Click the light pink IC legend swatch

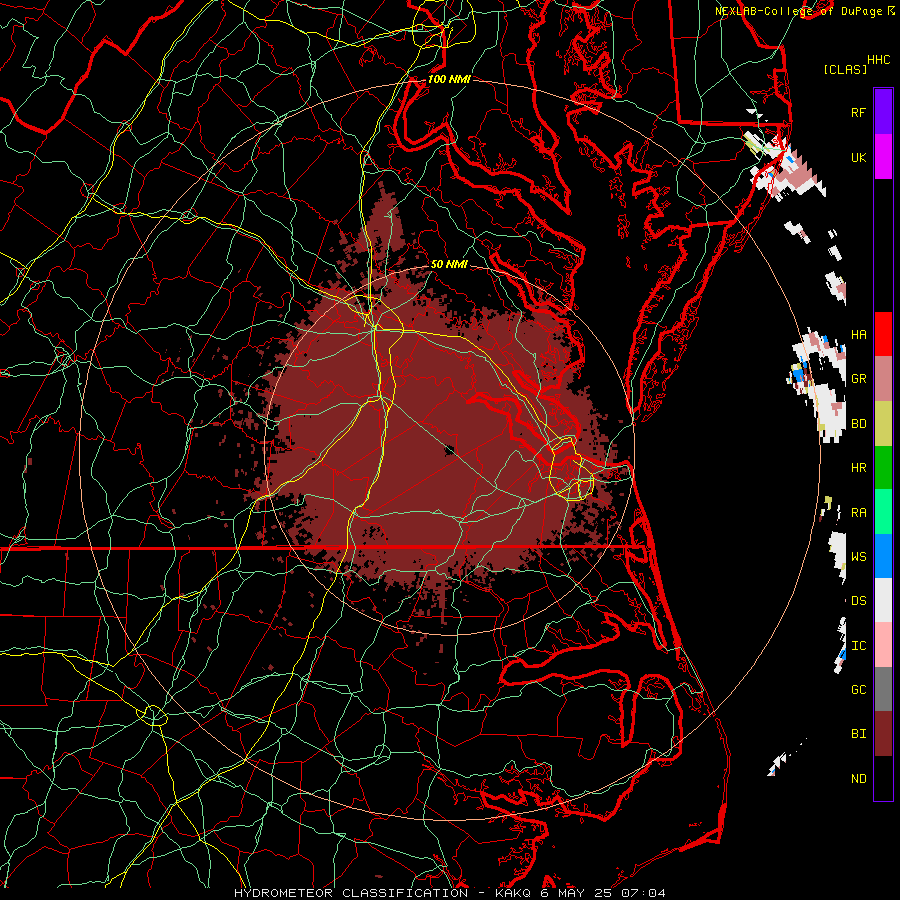click(x=883, y=645)
